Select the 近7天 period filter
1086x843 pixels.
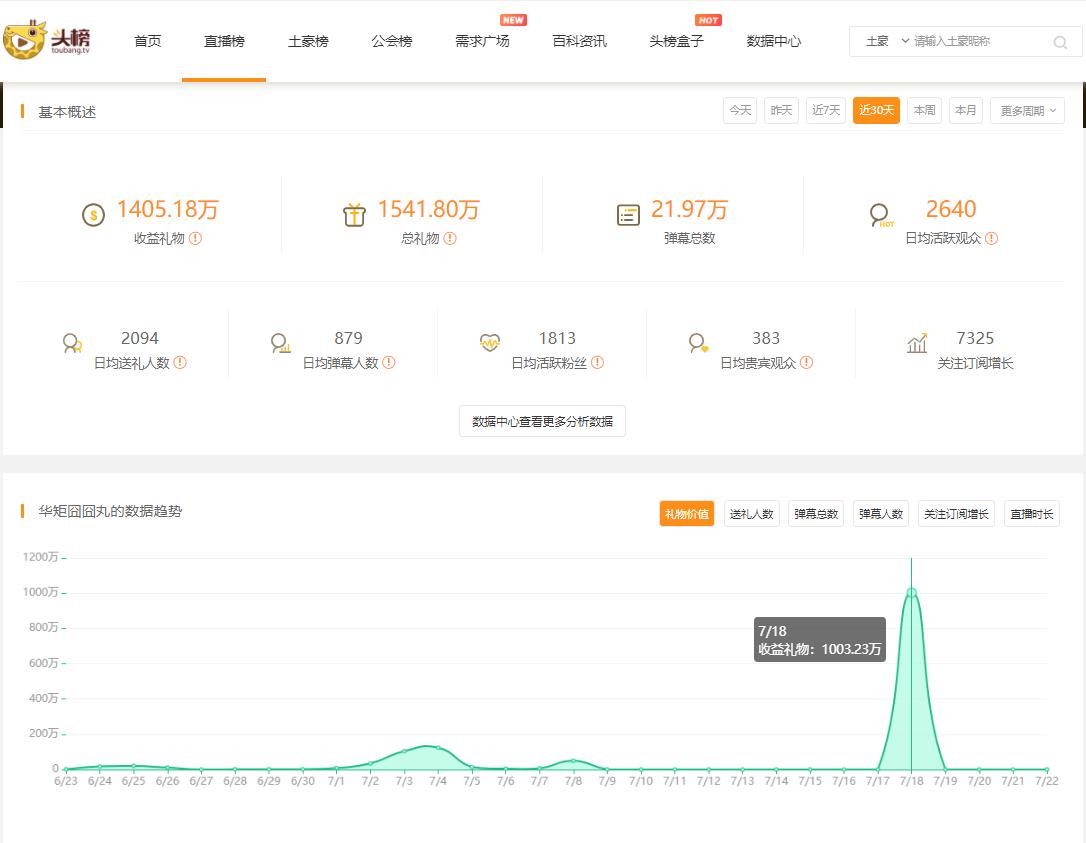point(826,111)
